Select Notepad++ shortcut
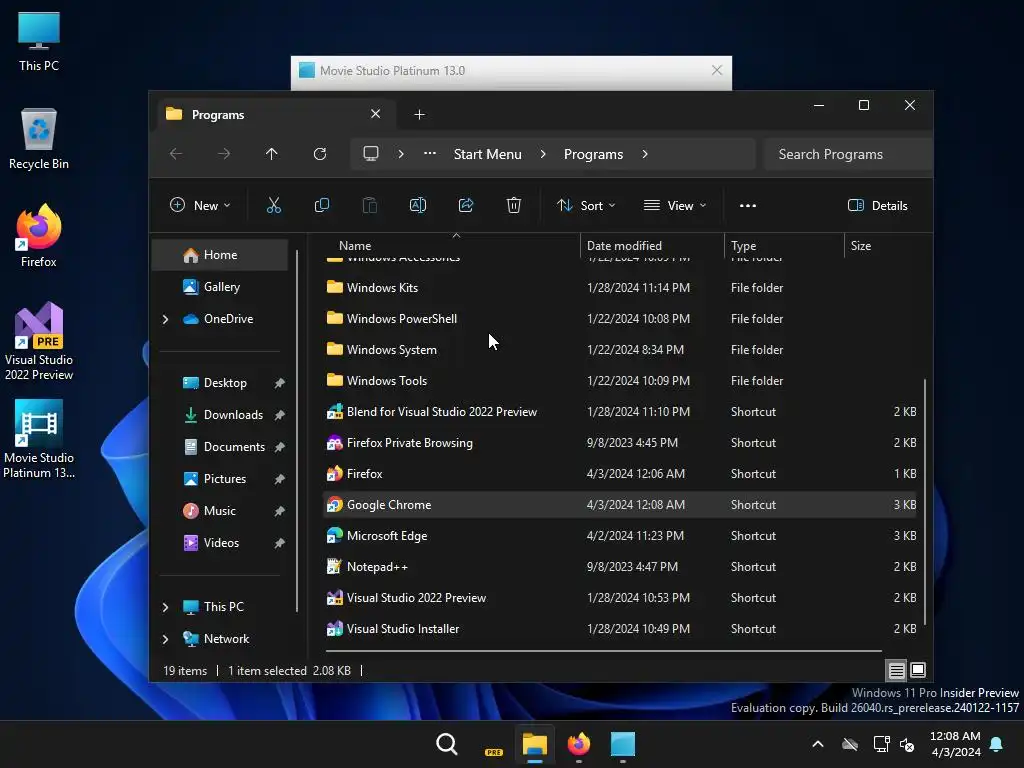Viewport: 1024px width, 768px height. (x=619, y=567)
